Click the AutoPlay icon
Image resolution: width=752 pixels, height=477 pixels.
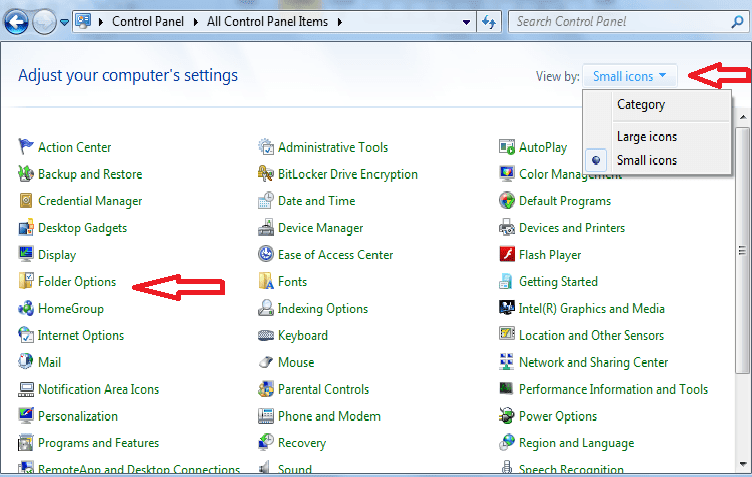click(x=507, y=147)
